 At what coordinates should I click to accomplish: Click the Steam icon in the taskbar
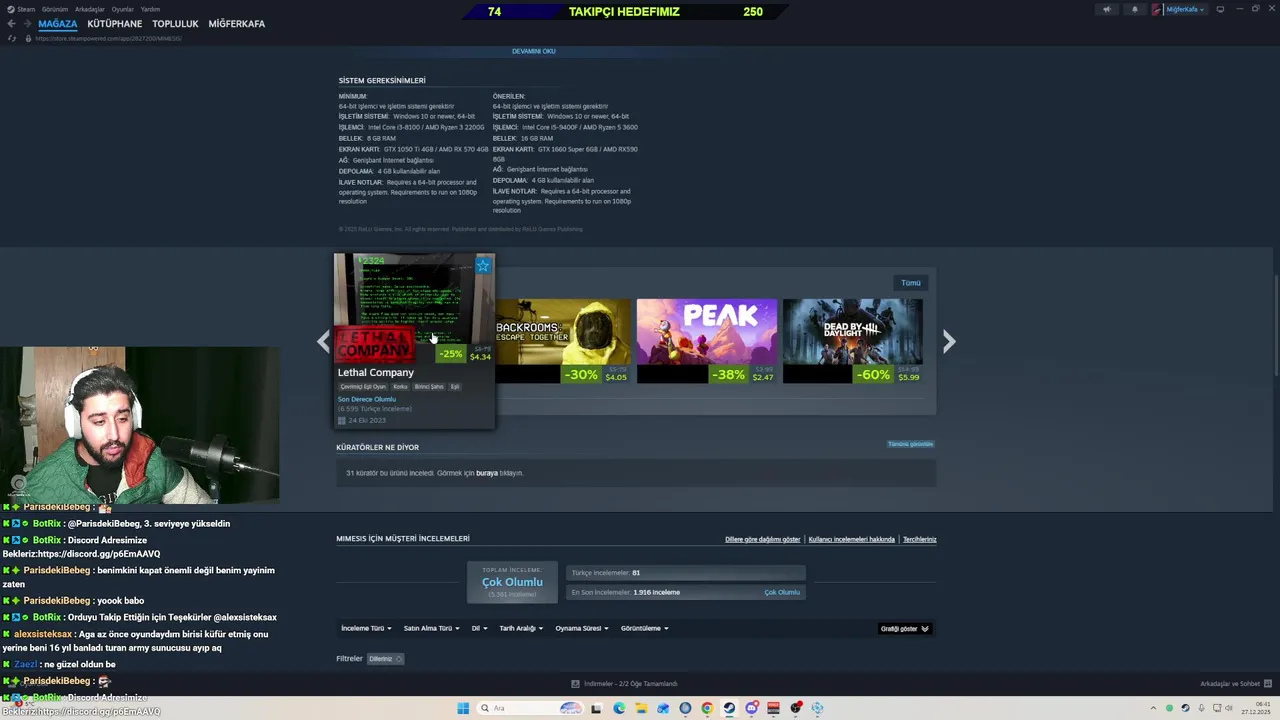click(729, 708)
